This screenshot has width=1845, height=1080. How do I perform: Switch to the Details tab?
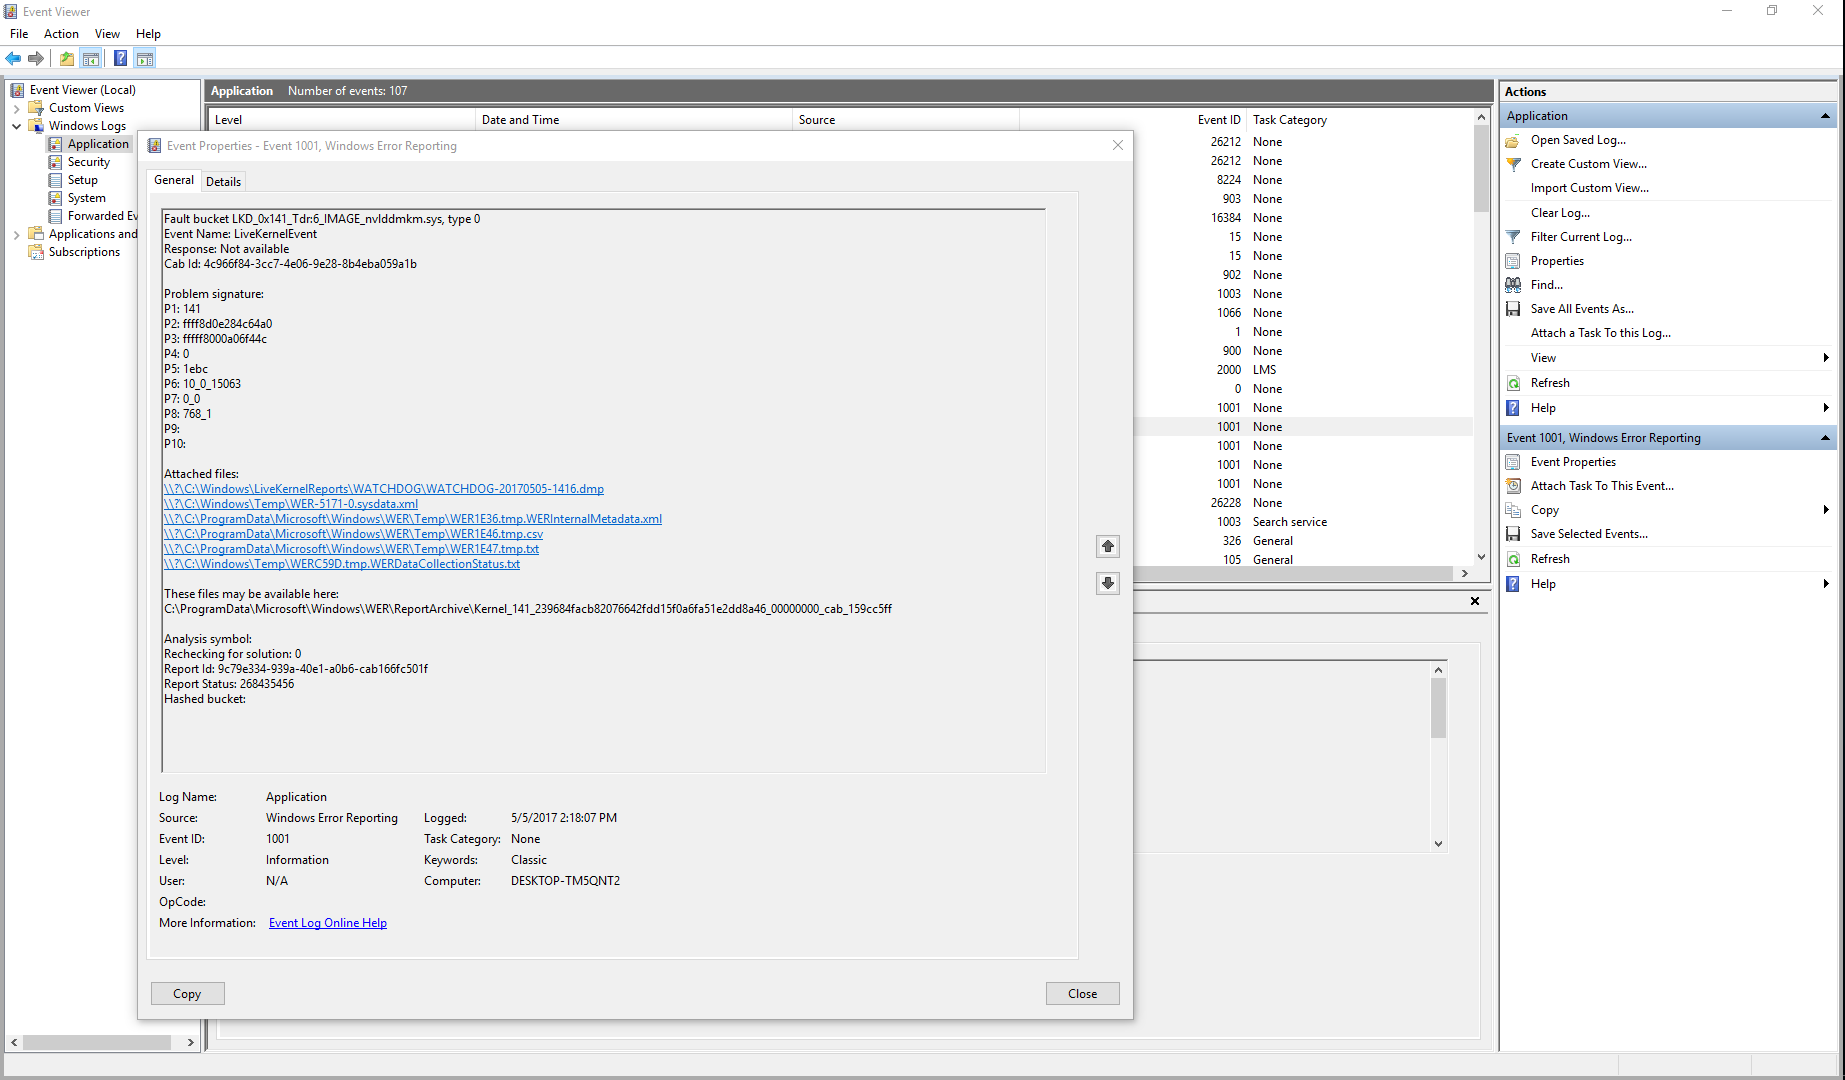[223, 182]
